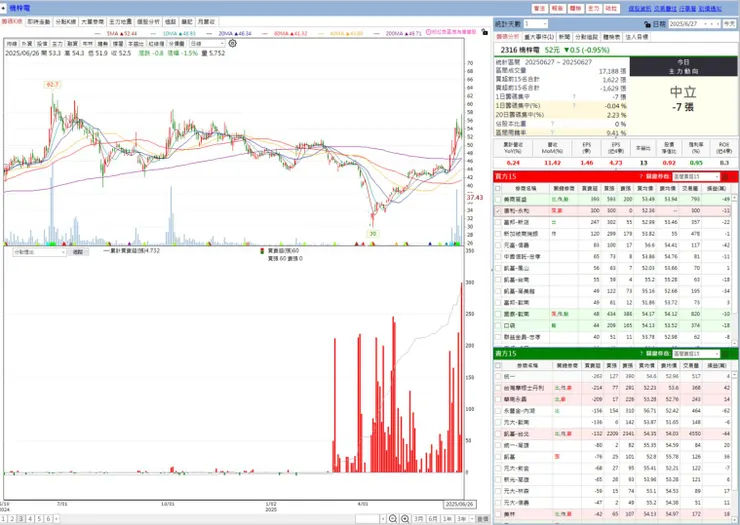
Task: Select the 3月 range button
Action: (418, 519)
